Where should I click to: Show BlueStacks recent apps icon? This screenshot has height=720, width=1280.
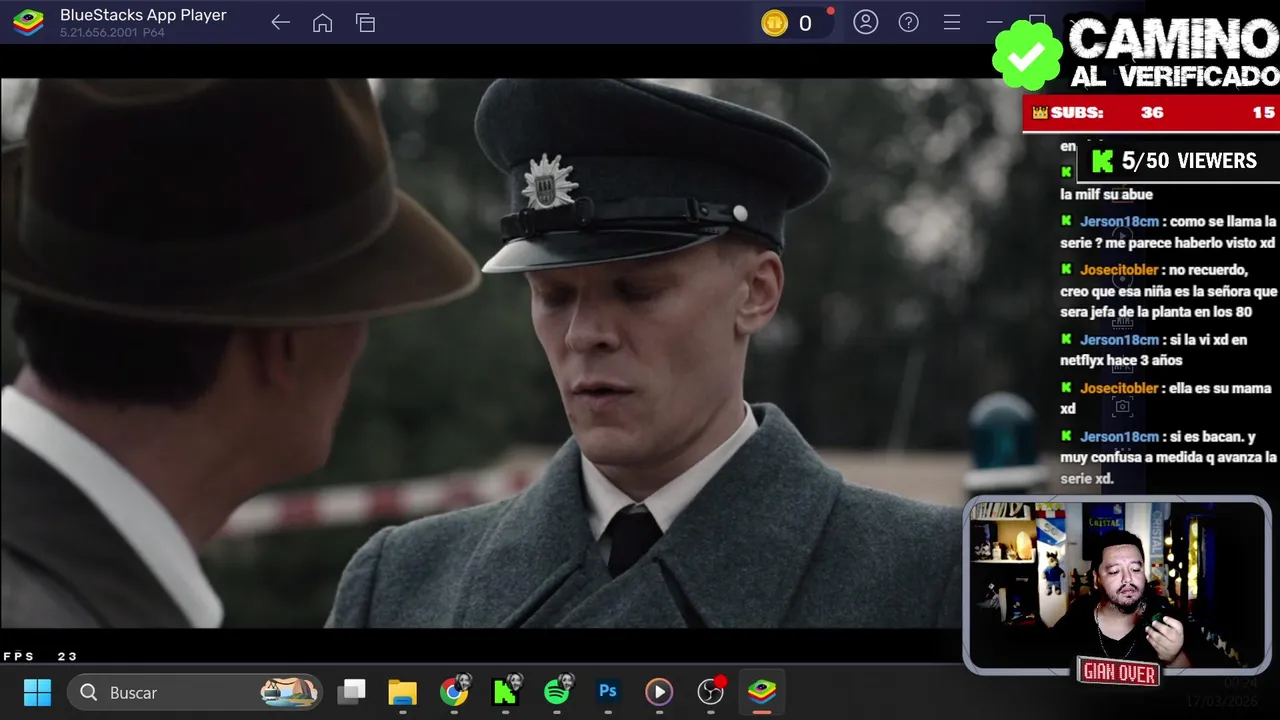pos(365,23)
